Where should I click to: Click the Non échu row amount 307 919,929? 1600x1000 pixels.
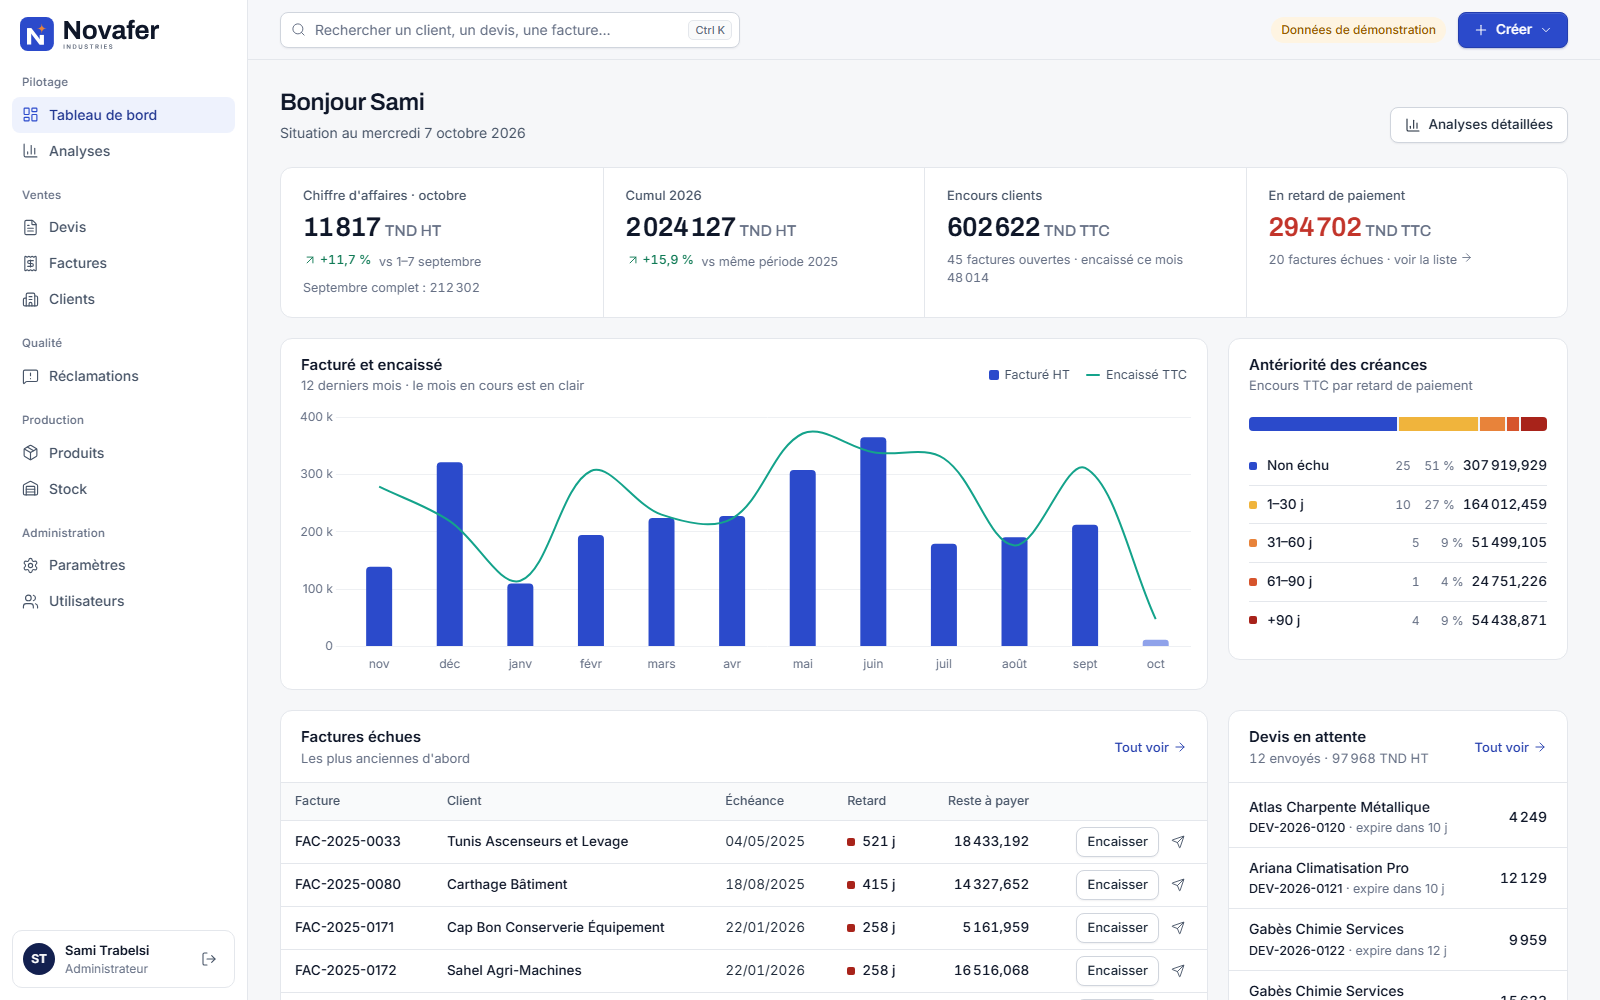click(x=1505, y=466)
